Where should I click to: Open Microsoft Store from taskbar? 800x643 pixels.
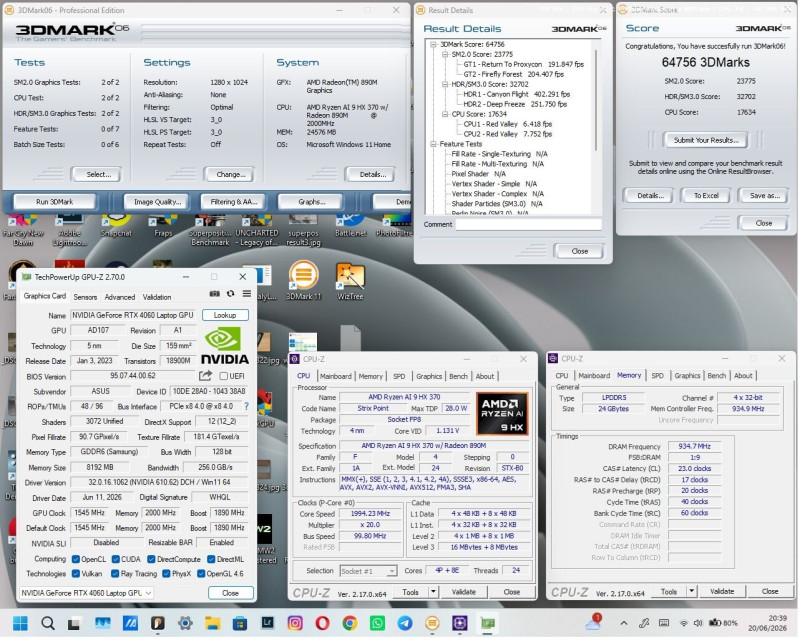[240, 625]
